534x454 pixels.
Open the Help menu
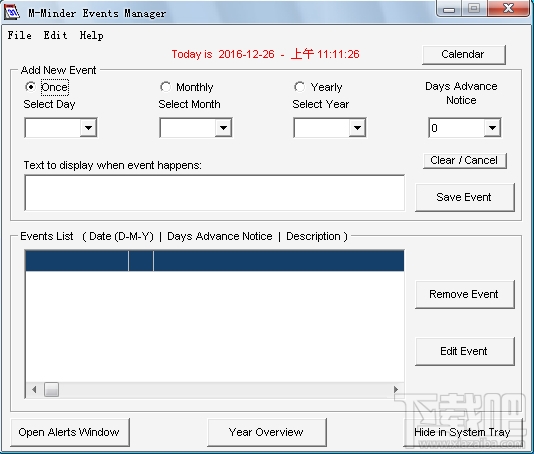(91, 35)
